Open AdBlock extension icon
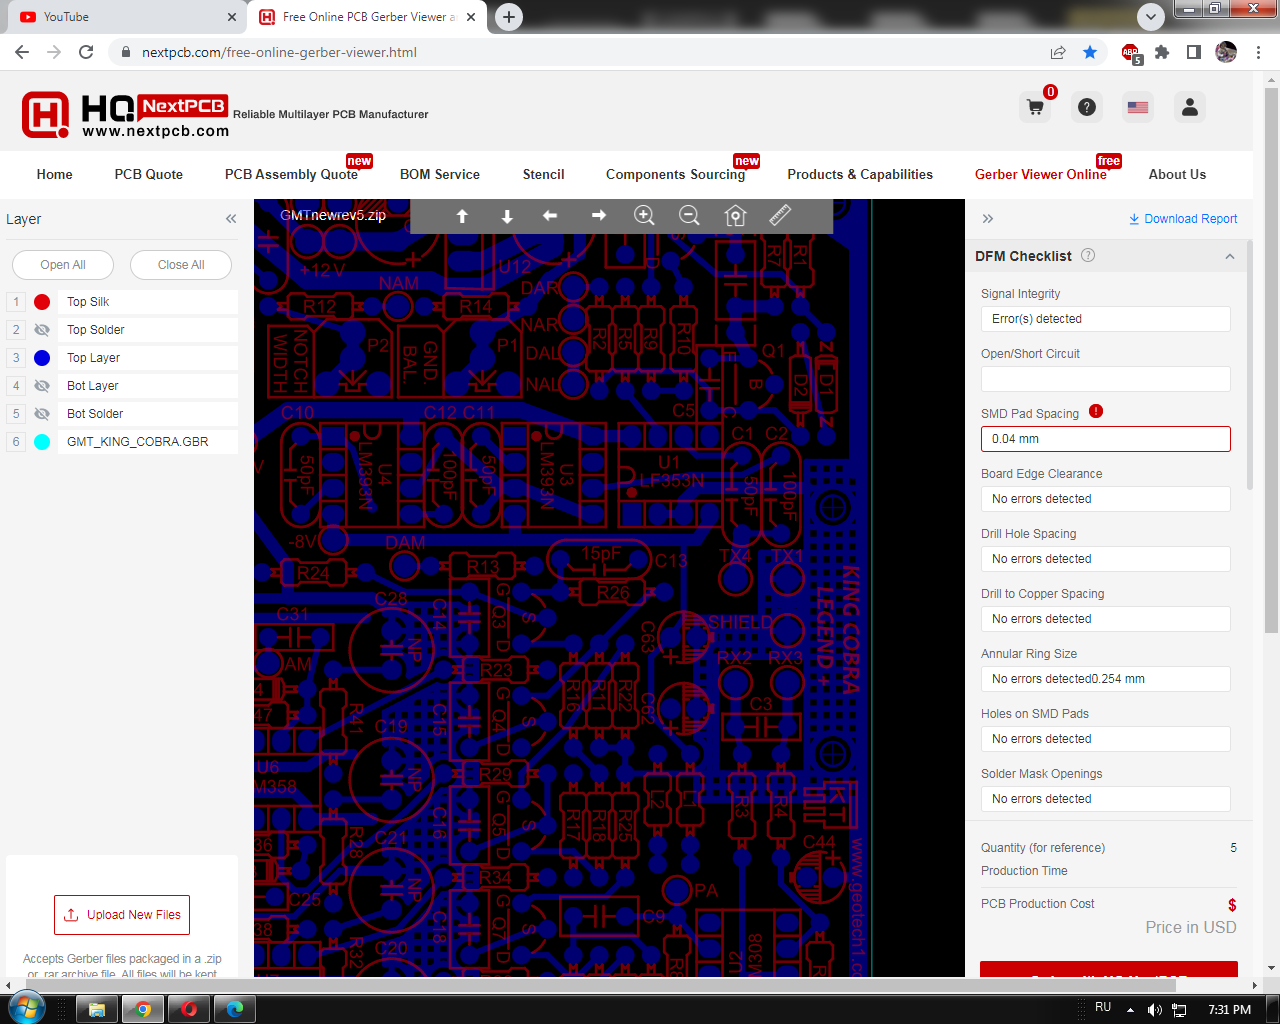The image size is (1280, 1024). click(1131, 53)
